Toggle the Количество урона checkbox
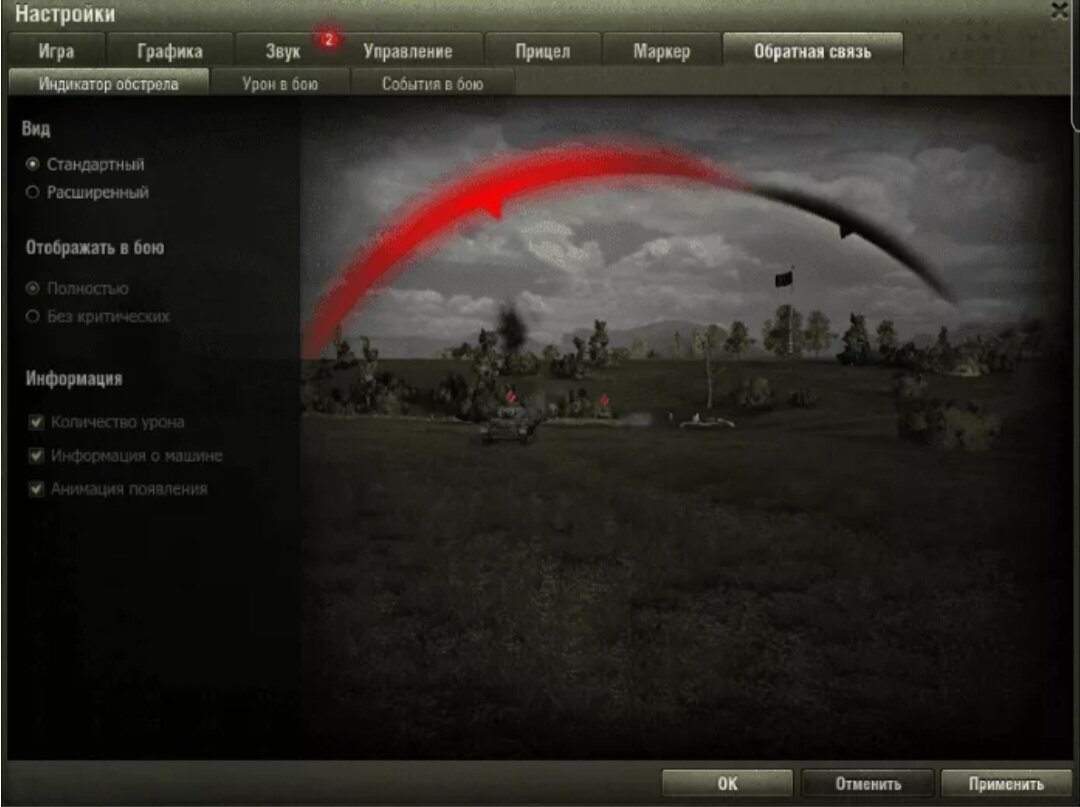This screenshot has height=807, width=1080. [37, 421]
